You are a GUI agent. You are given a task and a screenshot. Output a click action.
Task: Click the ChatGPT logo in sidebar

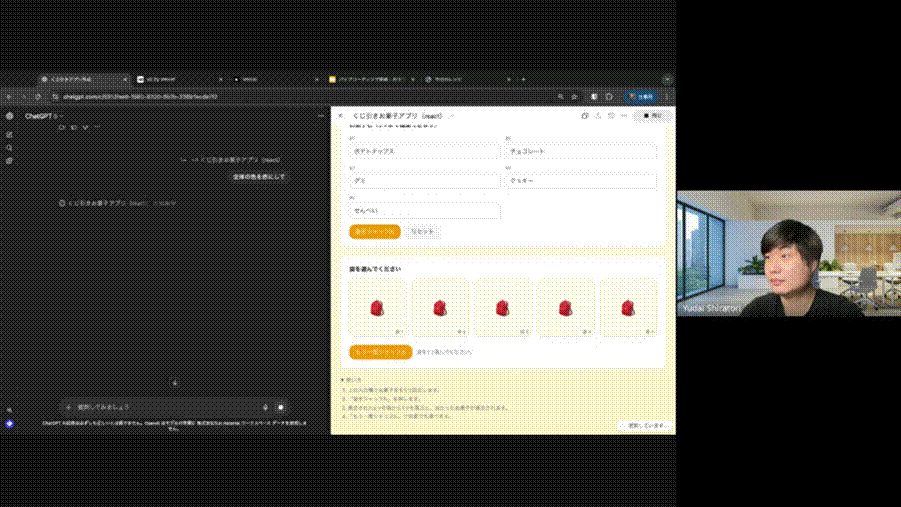pyautogui.click(x=9, y=116)
